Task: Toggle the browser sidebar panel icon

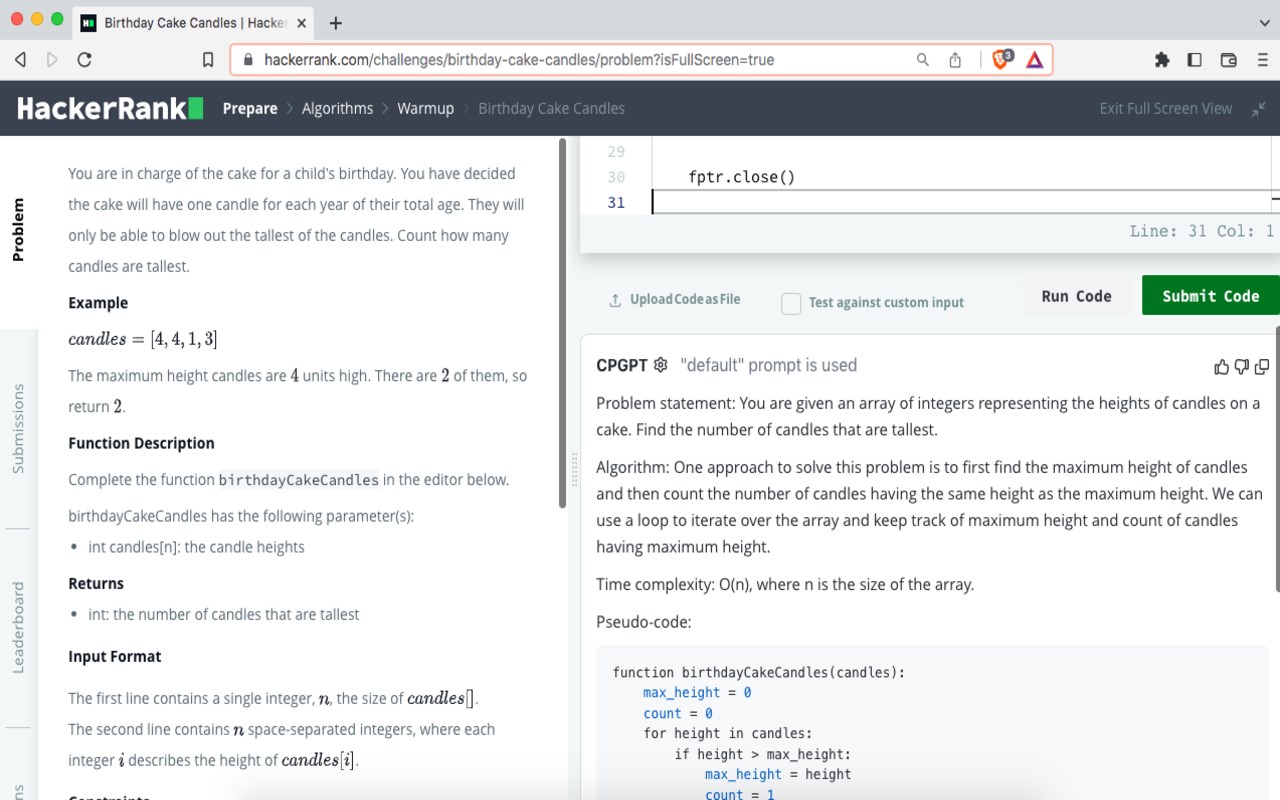Action: coord(1194,60)
